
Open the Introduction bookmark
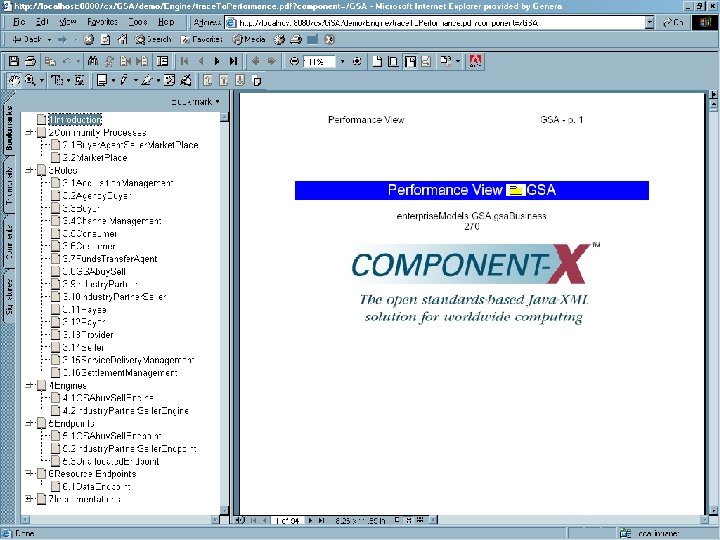tap(75, 119)
